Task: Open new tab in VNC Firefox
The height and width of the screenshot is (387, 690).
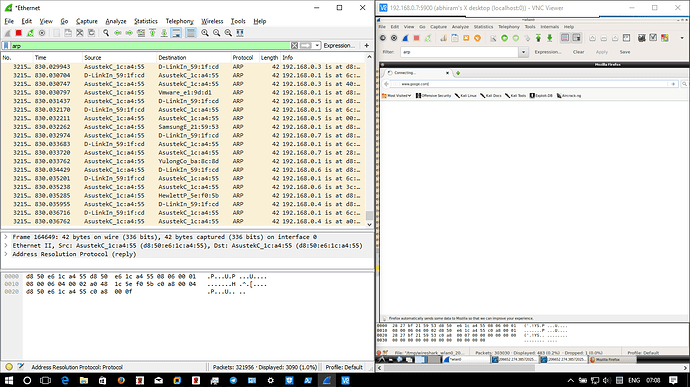Action: 458,73
